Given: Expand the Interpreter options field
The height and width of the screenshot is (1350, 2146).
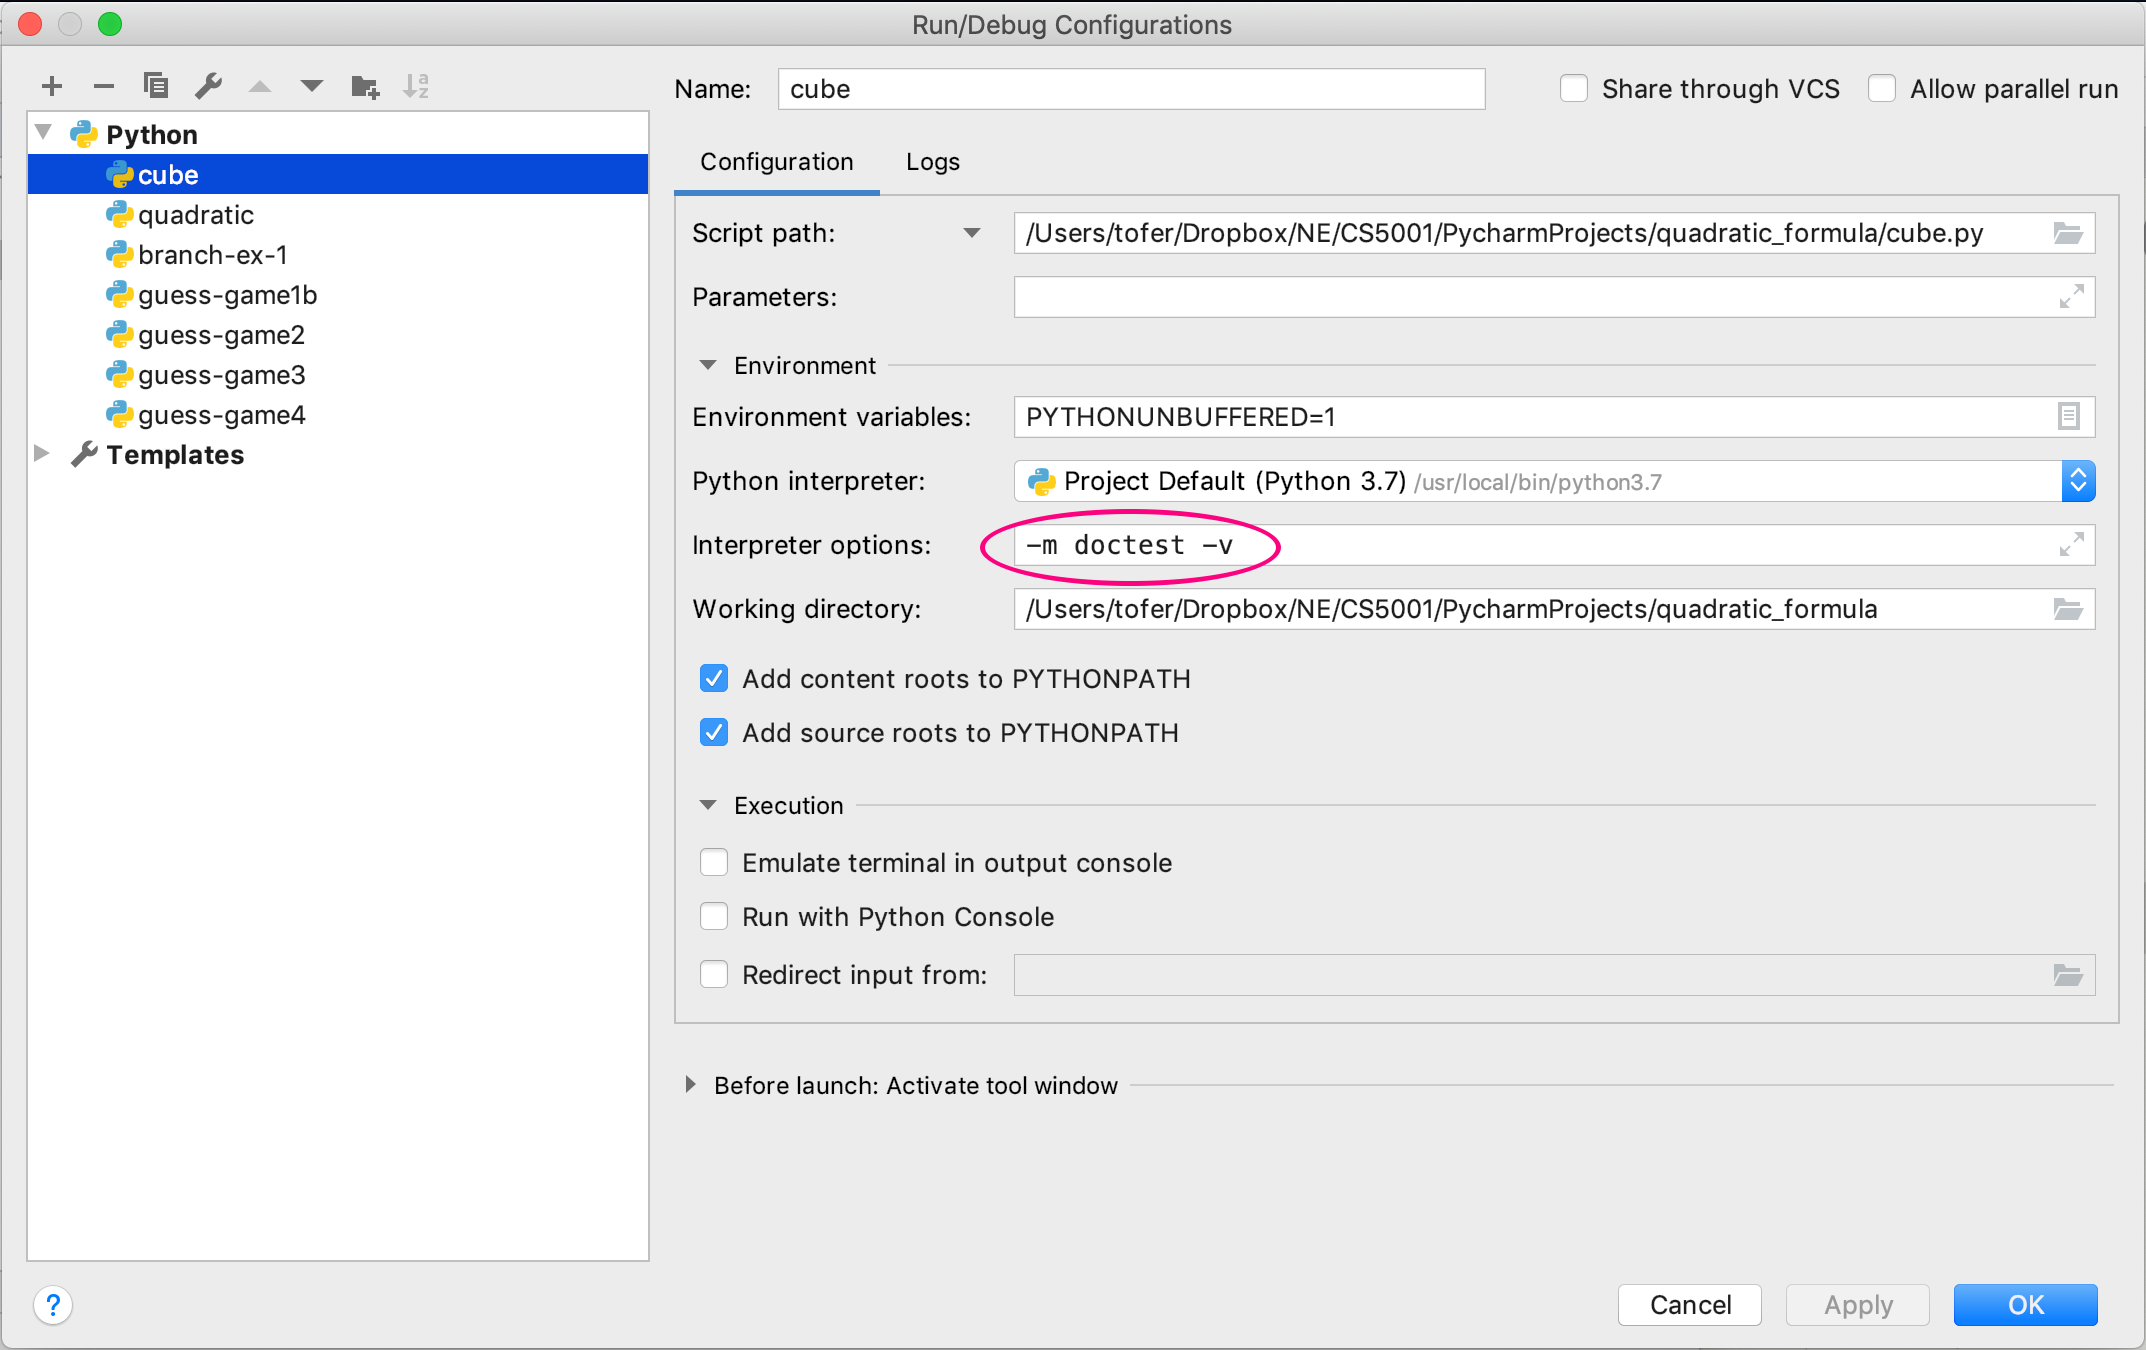Looking at the screenshot, I should tap(2071, 545).
